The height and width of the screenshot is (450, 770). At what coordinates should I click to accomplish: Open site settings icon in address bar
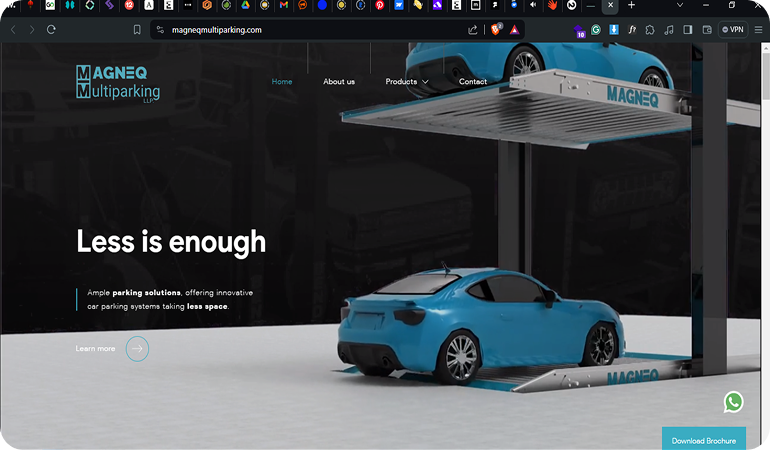160,30
